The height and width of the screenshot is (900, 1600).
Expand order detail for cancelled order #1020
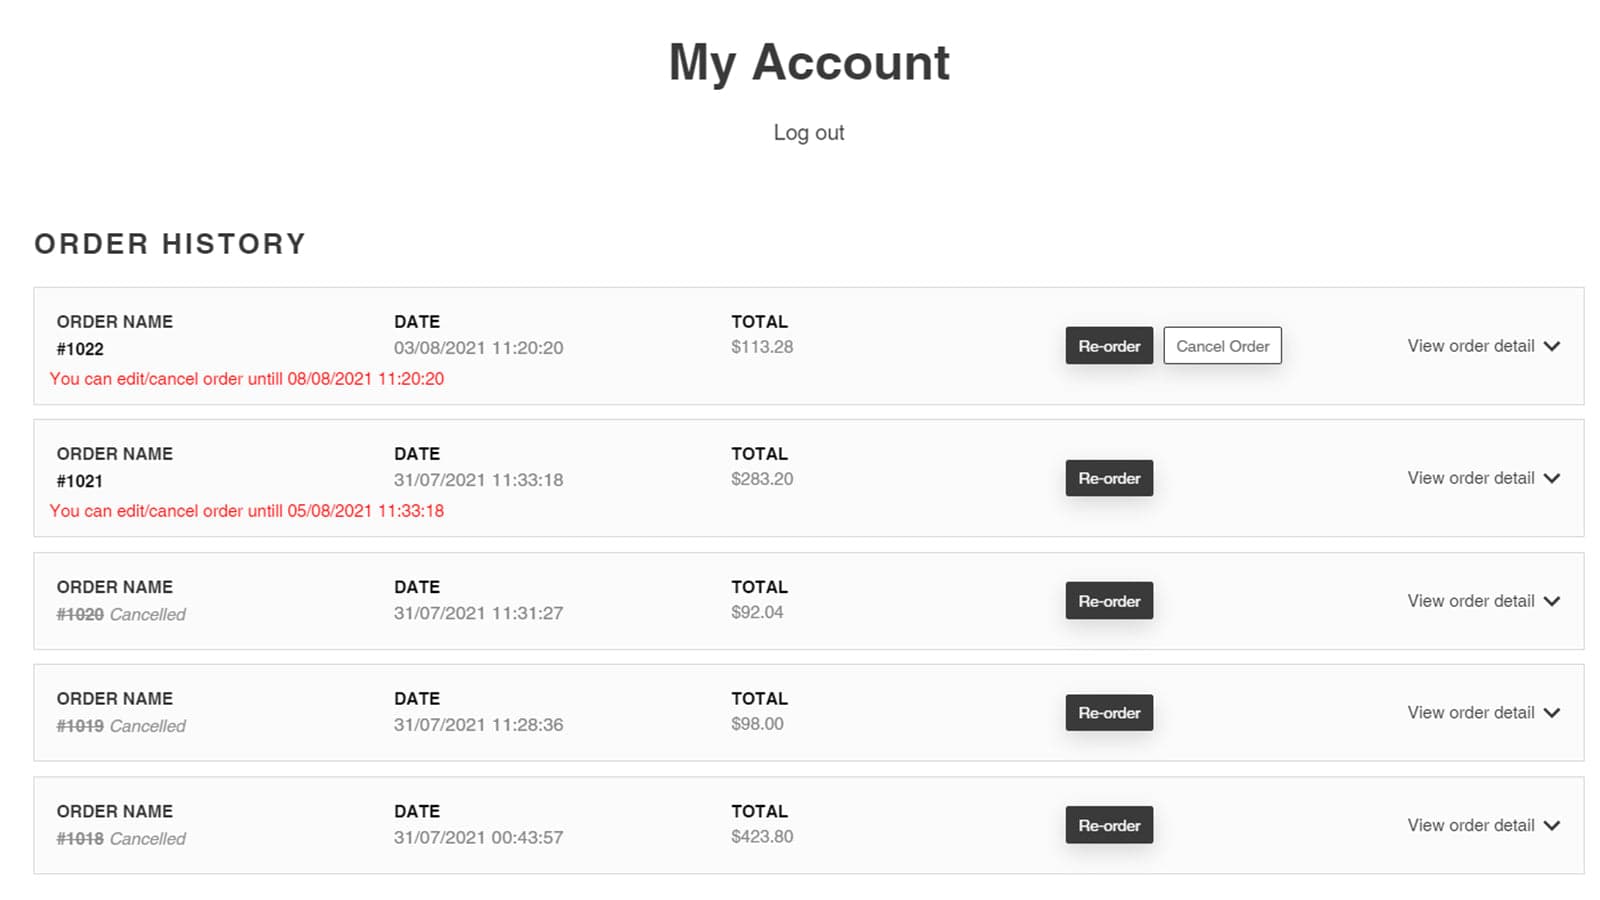1483,601
